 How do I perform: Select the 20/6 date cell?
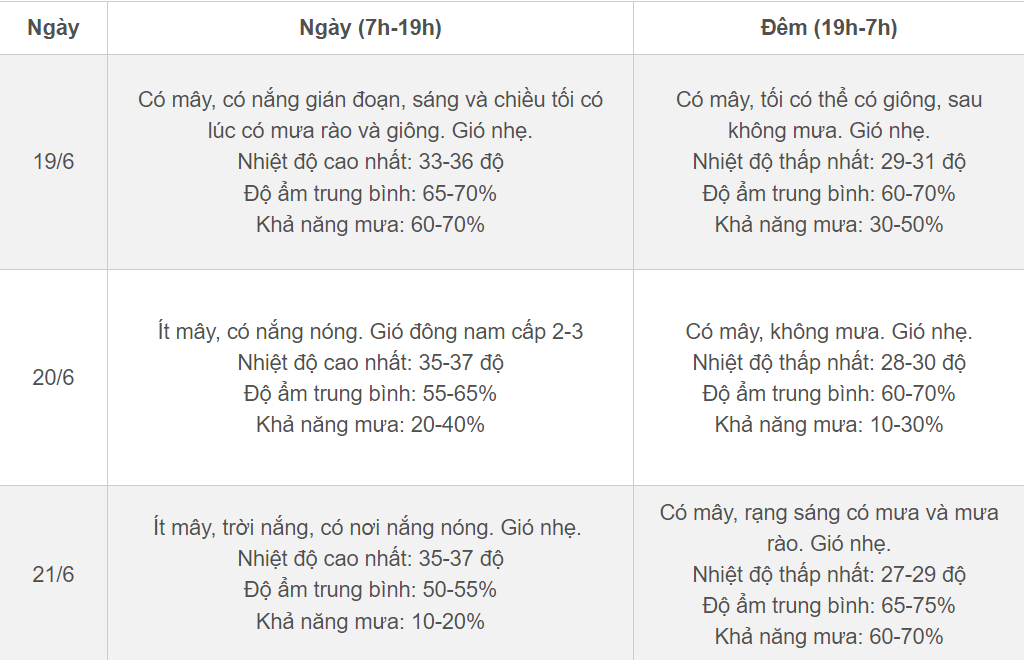click(53, 378)
